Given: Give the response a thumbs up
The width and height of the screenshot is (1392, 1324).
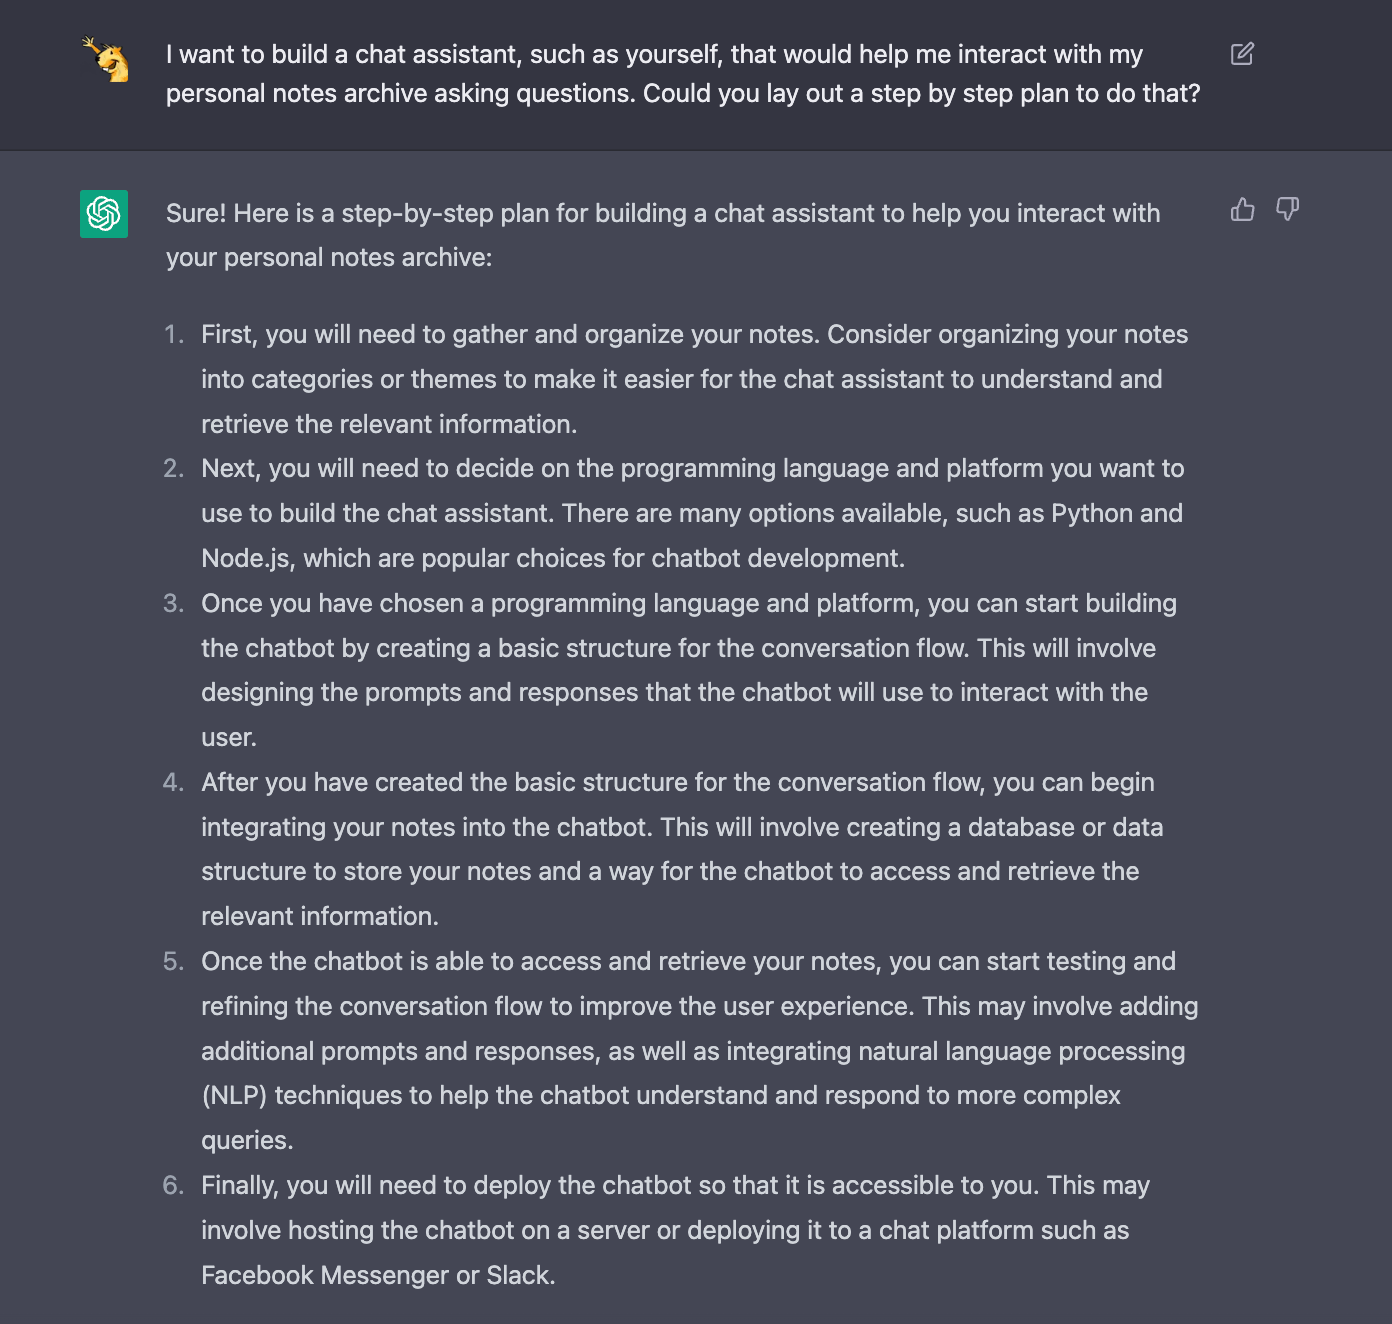Looking at the screenshot, I should [x=1242, y=209].
